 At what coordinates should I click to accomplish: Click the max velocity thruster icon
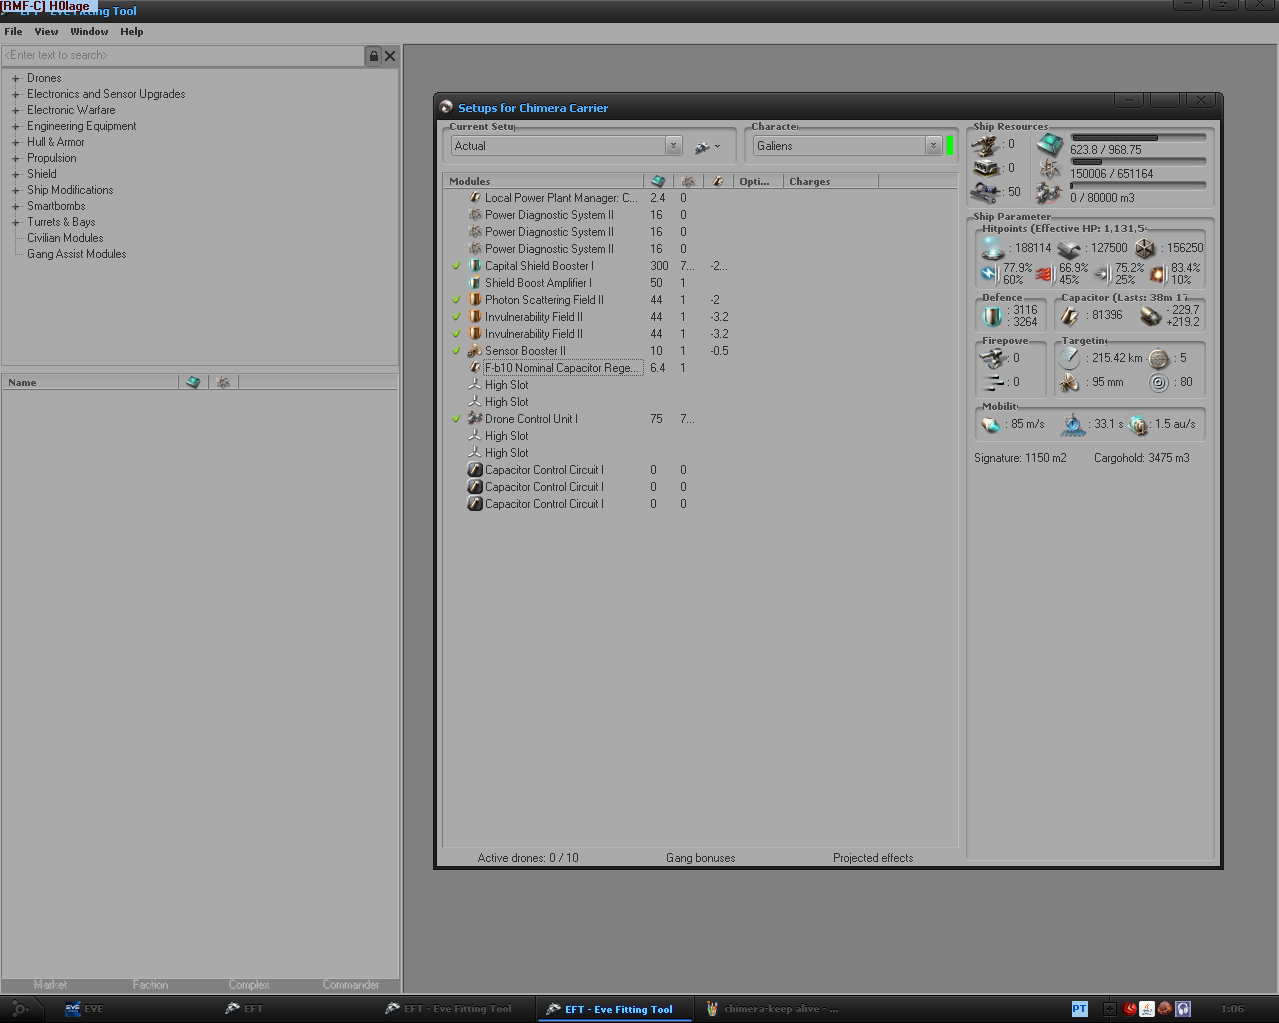991,425
